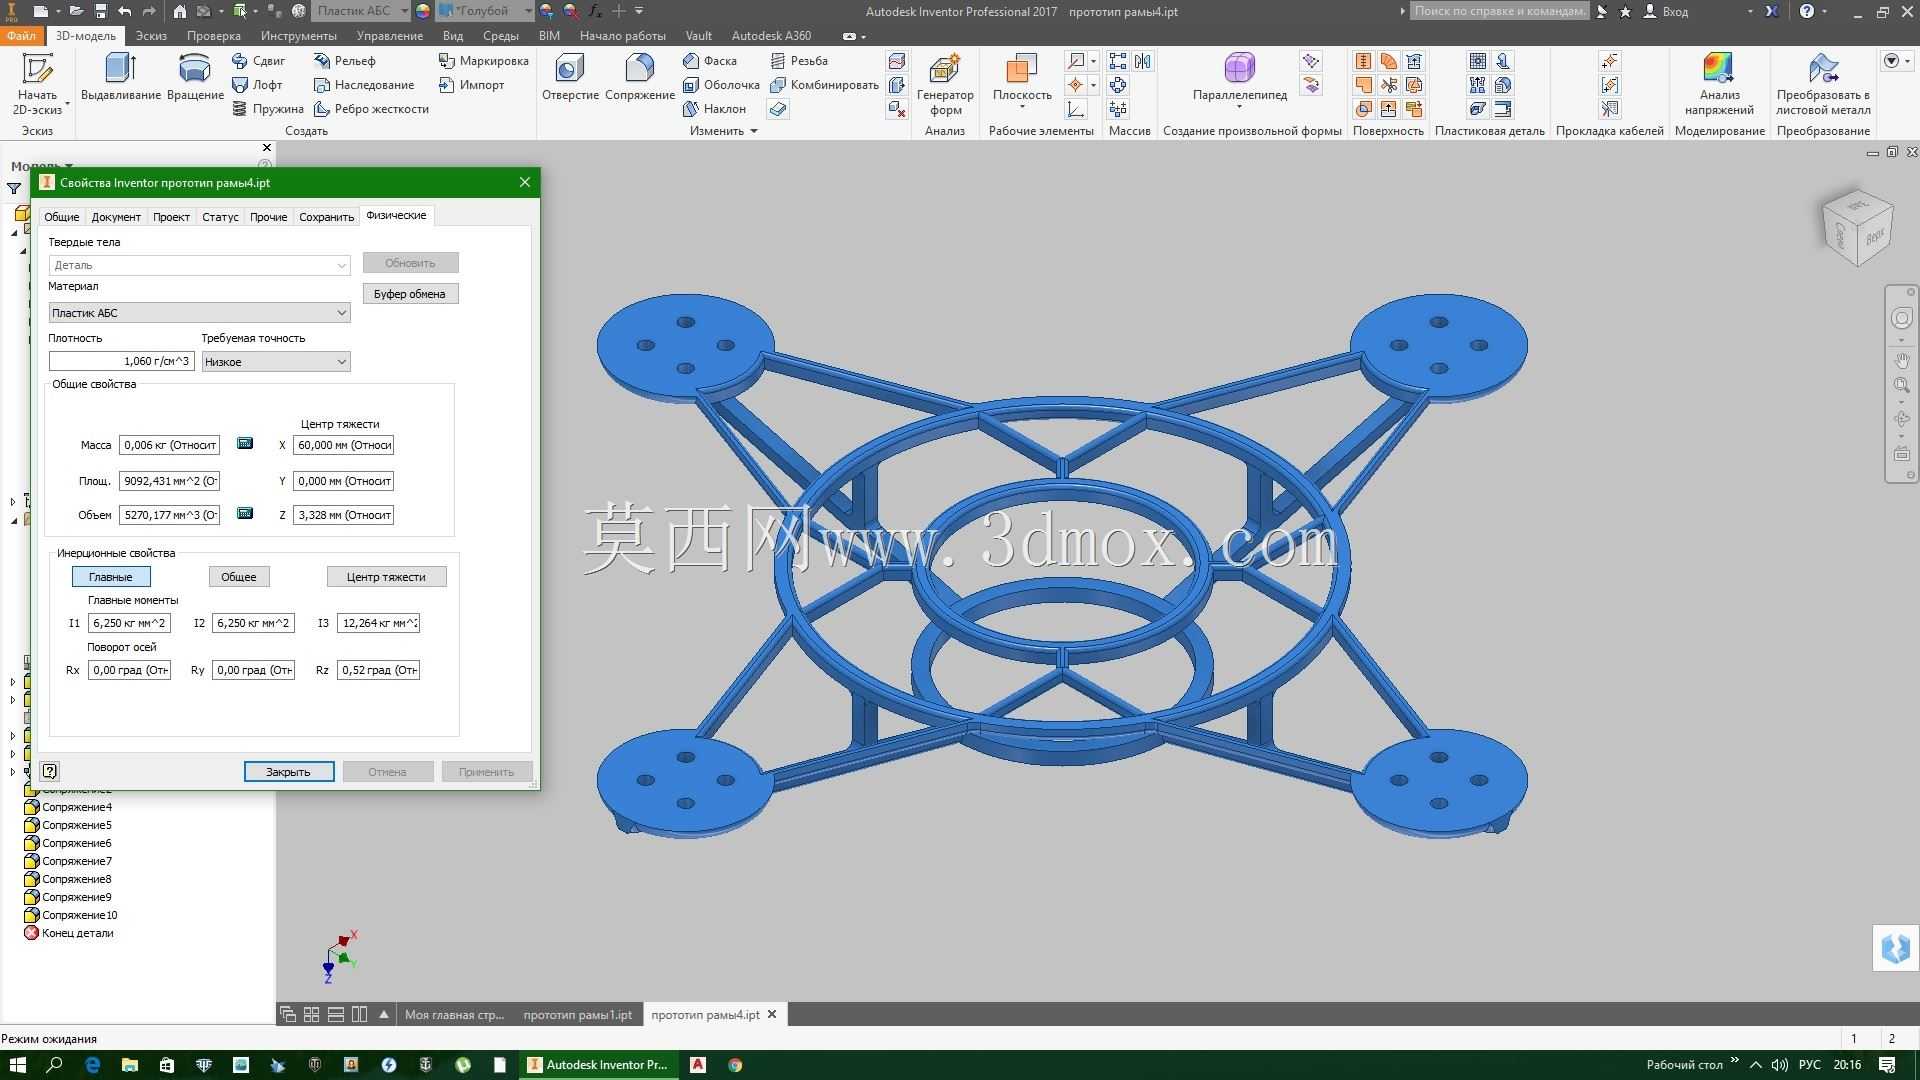Select the Вращение revolve tool

point(195,78)
